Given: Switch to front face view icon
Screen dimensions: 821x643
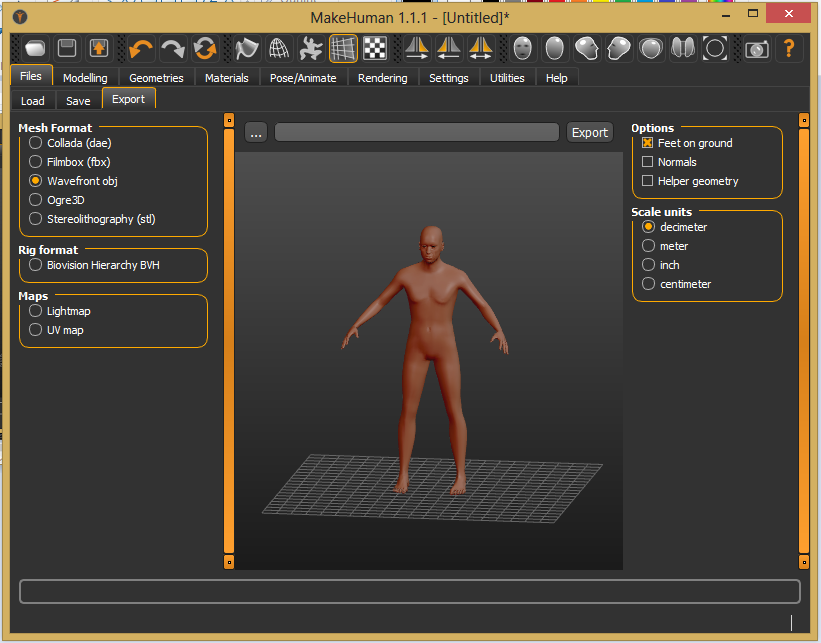Looking at the screenshot, I should click(x=523, y=49).
